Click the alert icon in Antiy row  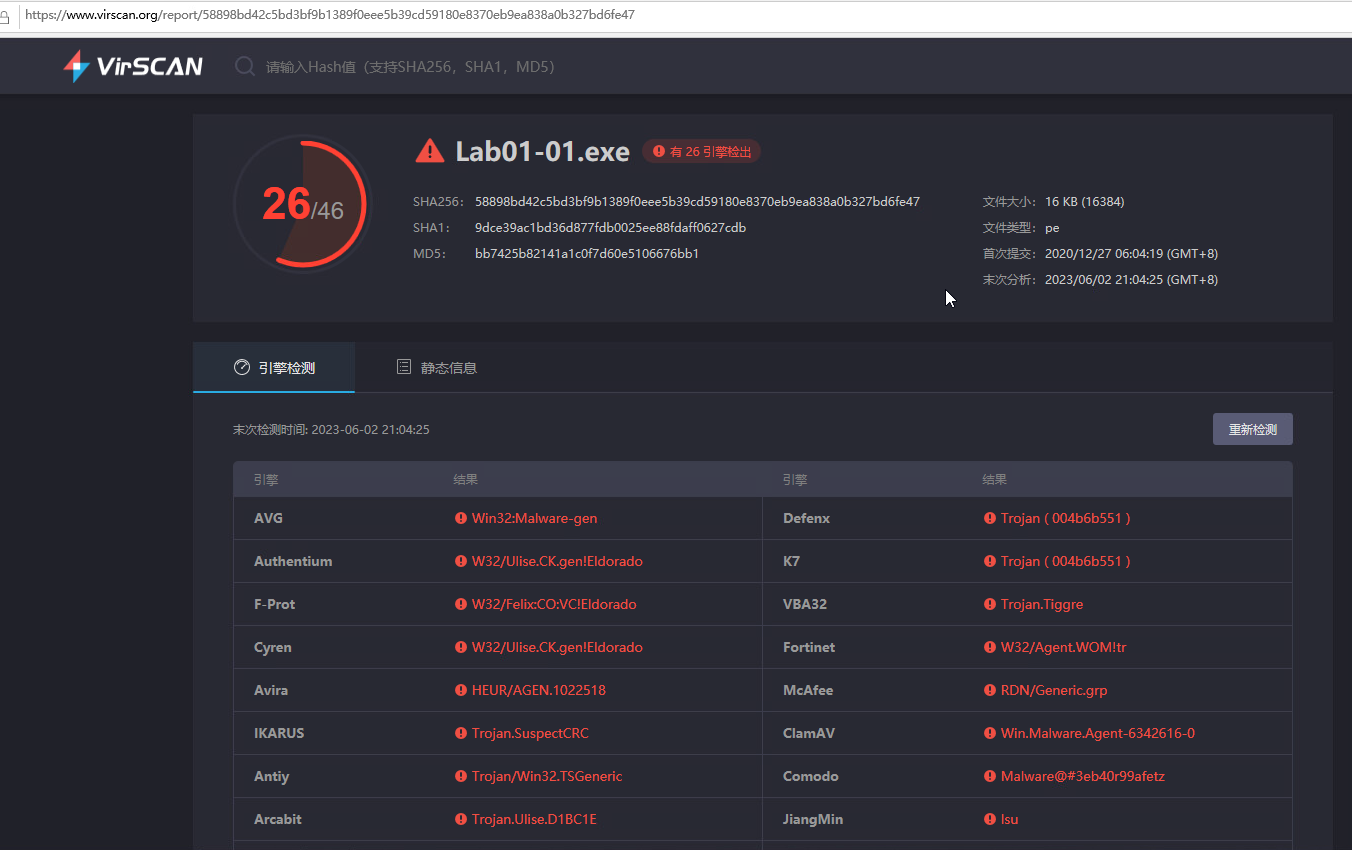[x=461, y=776]
